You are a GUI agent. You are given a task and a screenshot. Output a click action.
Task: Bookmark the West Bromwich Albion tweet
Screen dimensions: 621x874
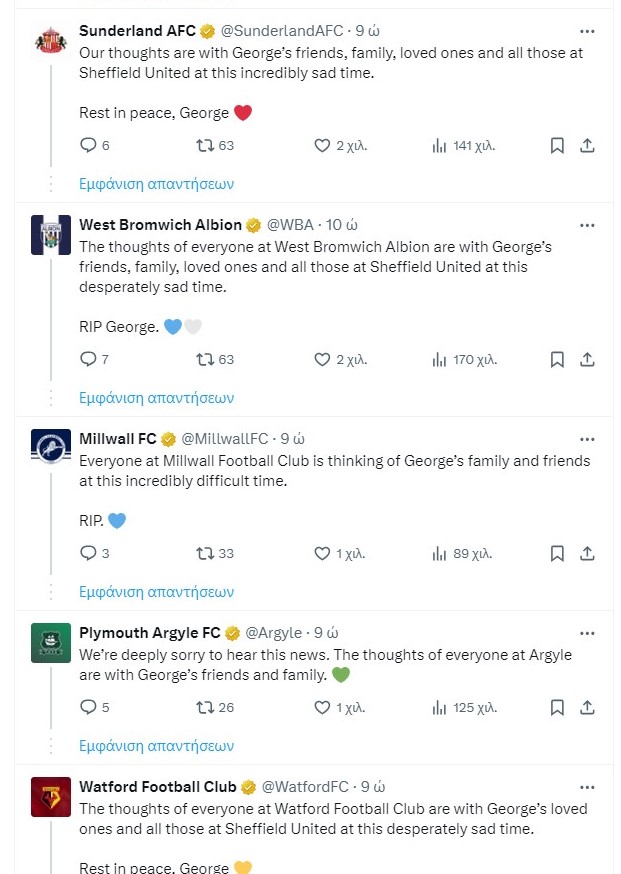tap(557, 360)
